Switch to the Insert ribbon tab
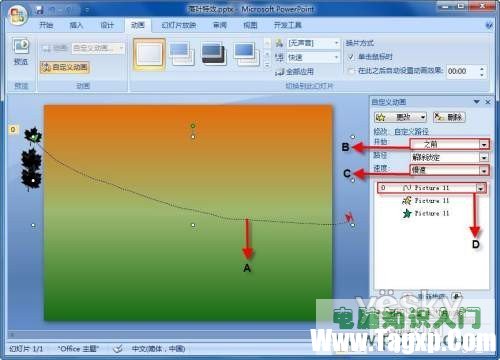 pos(76,25)
